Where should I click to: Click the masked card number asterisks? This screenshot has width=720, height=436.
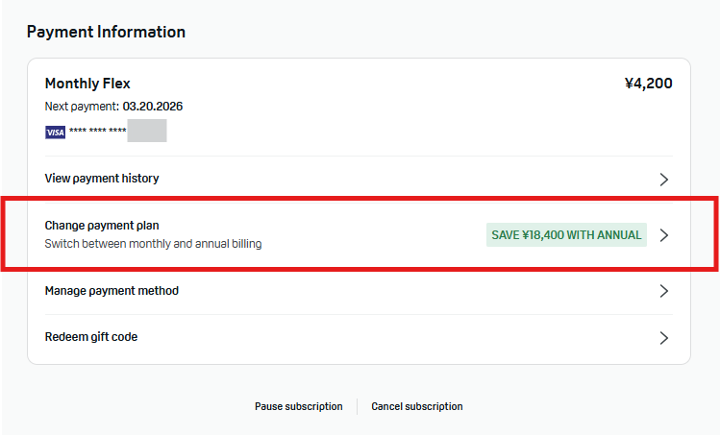pos(97,132)
